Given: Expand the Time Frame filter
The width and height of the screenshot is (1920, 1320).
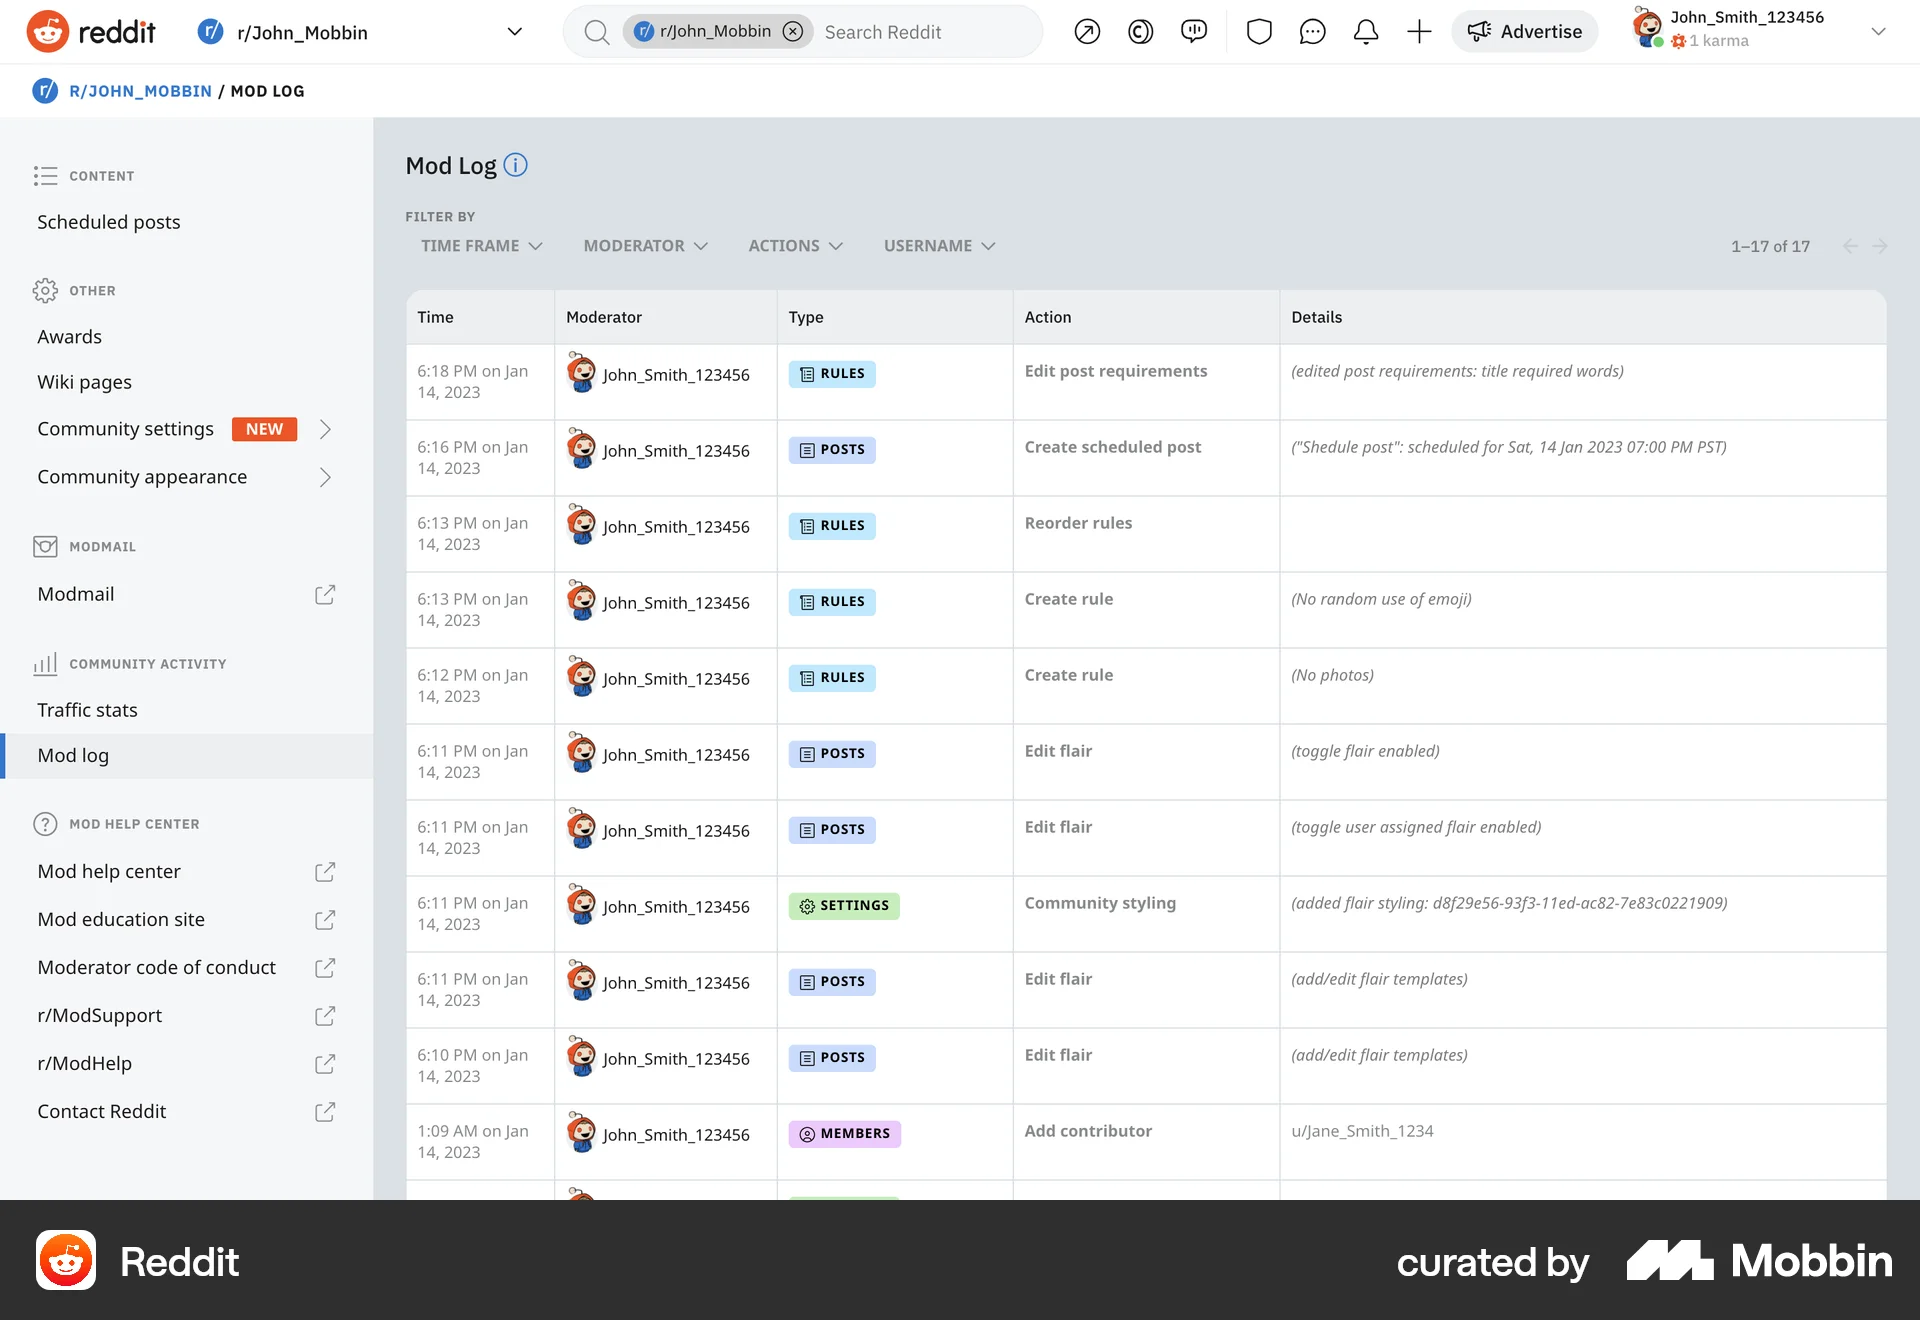Looking at the screenshot, I should coord(481,245).
